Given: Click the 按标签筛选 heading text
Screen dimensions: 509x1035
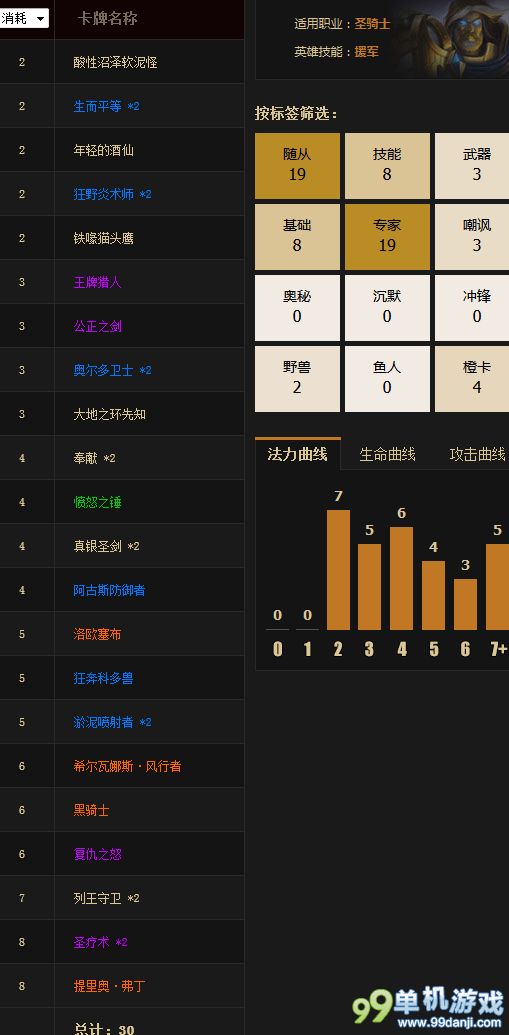Looking at the screenshot, I should (x=296, y=114).
